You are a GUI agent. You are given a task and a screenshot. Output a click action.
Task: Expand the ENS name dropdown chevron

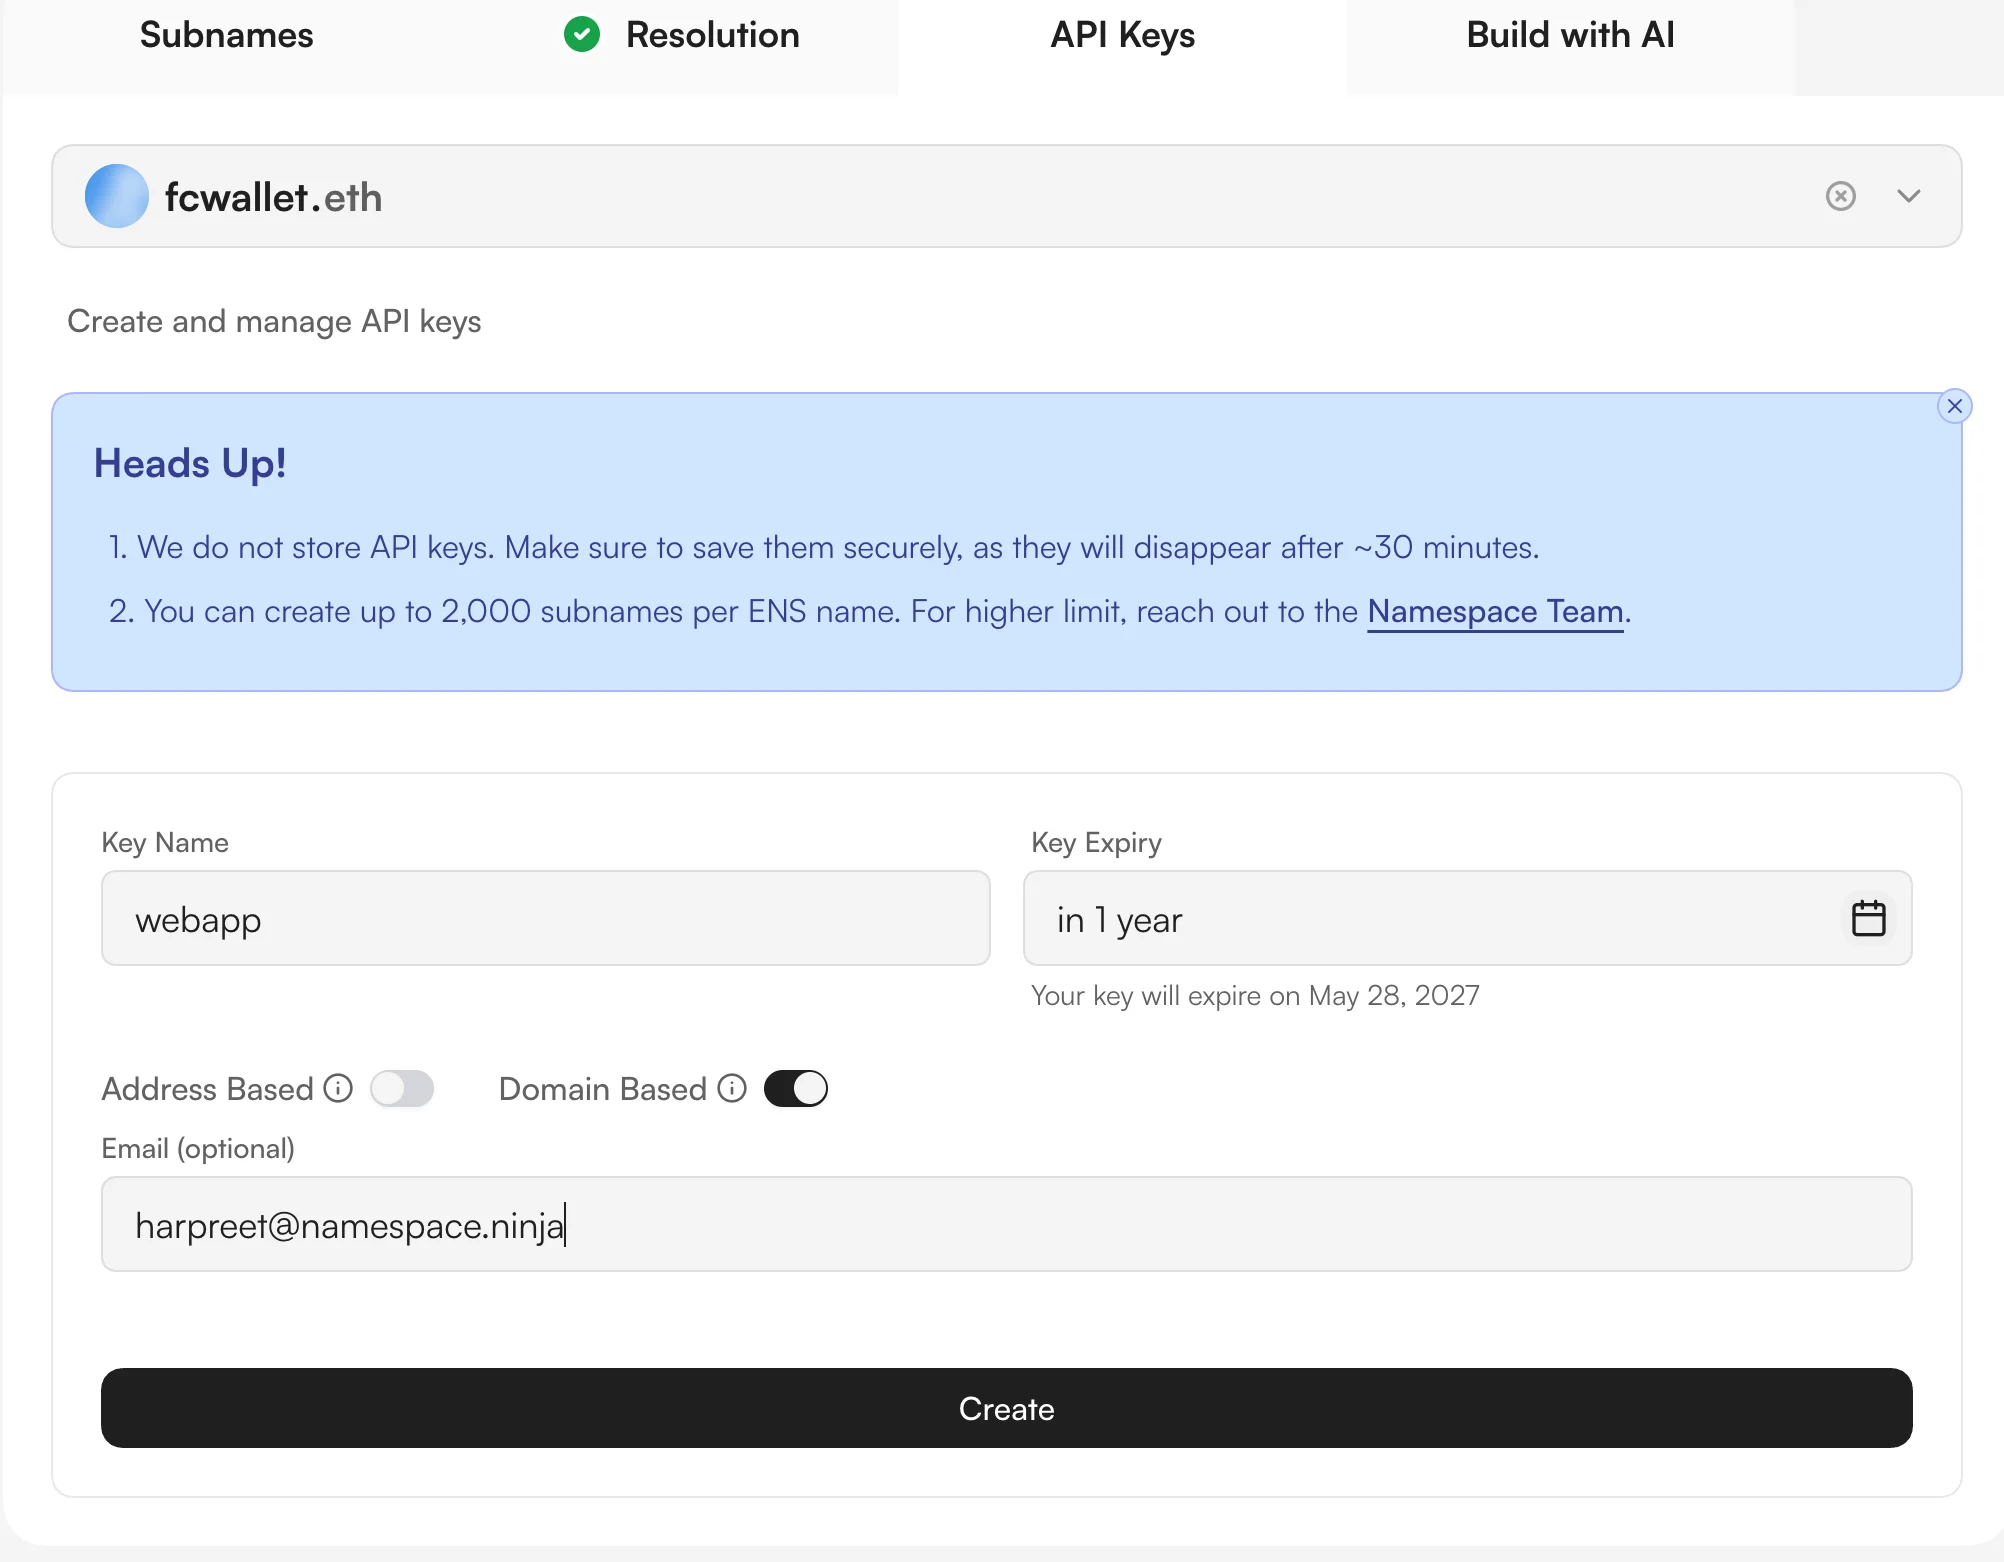coord(1908,196)
